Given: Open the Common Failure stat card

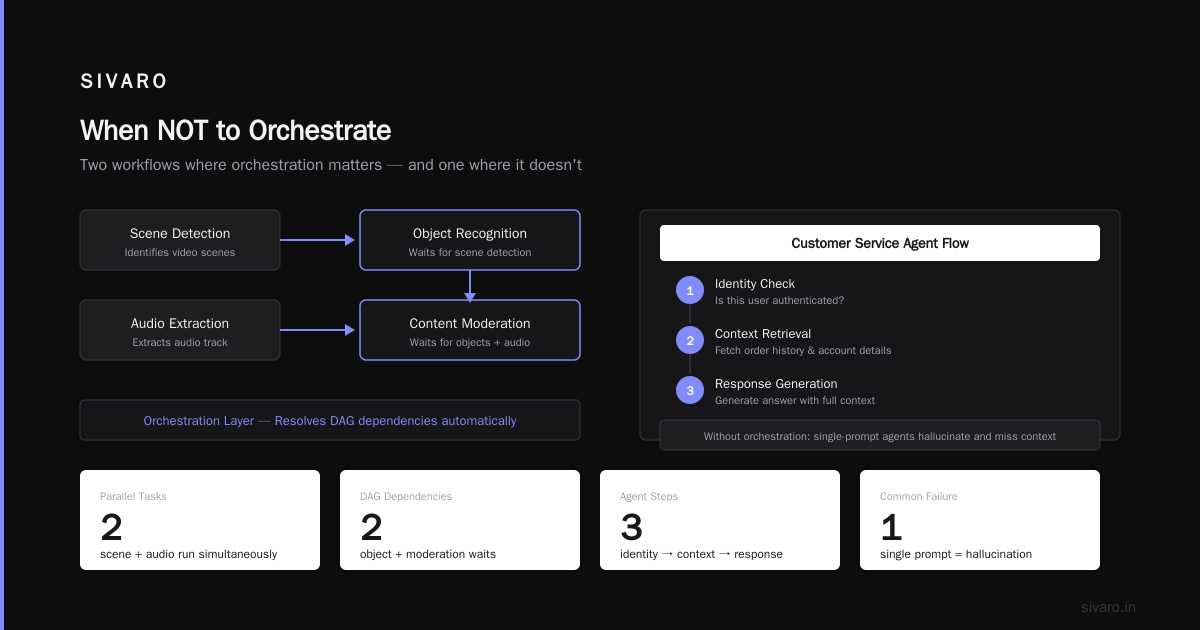Looking at the screenshot, I should tap(980, 520).
